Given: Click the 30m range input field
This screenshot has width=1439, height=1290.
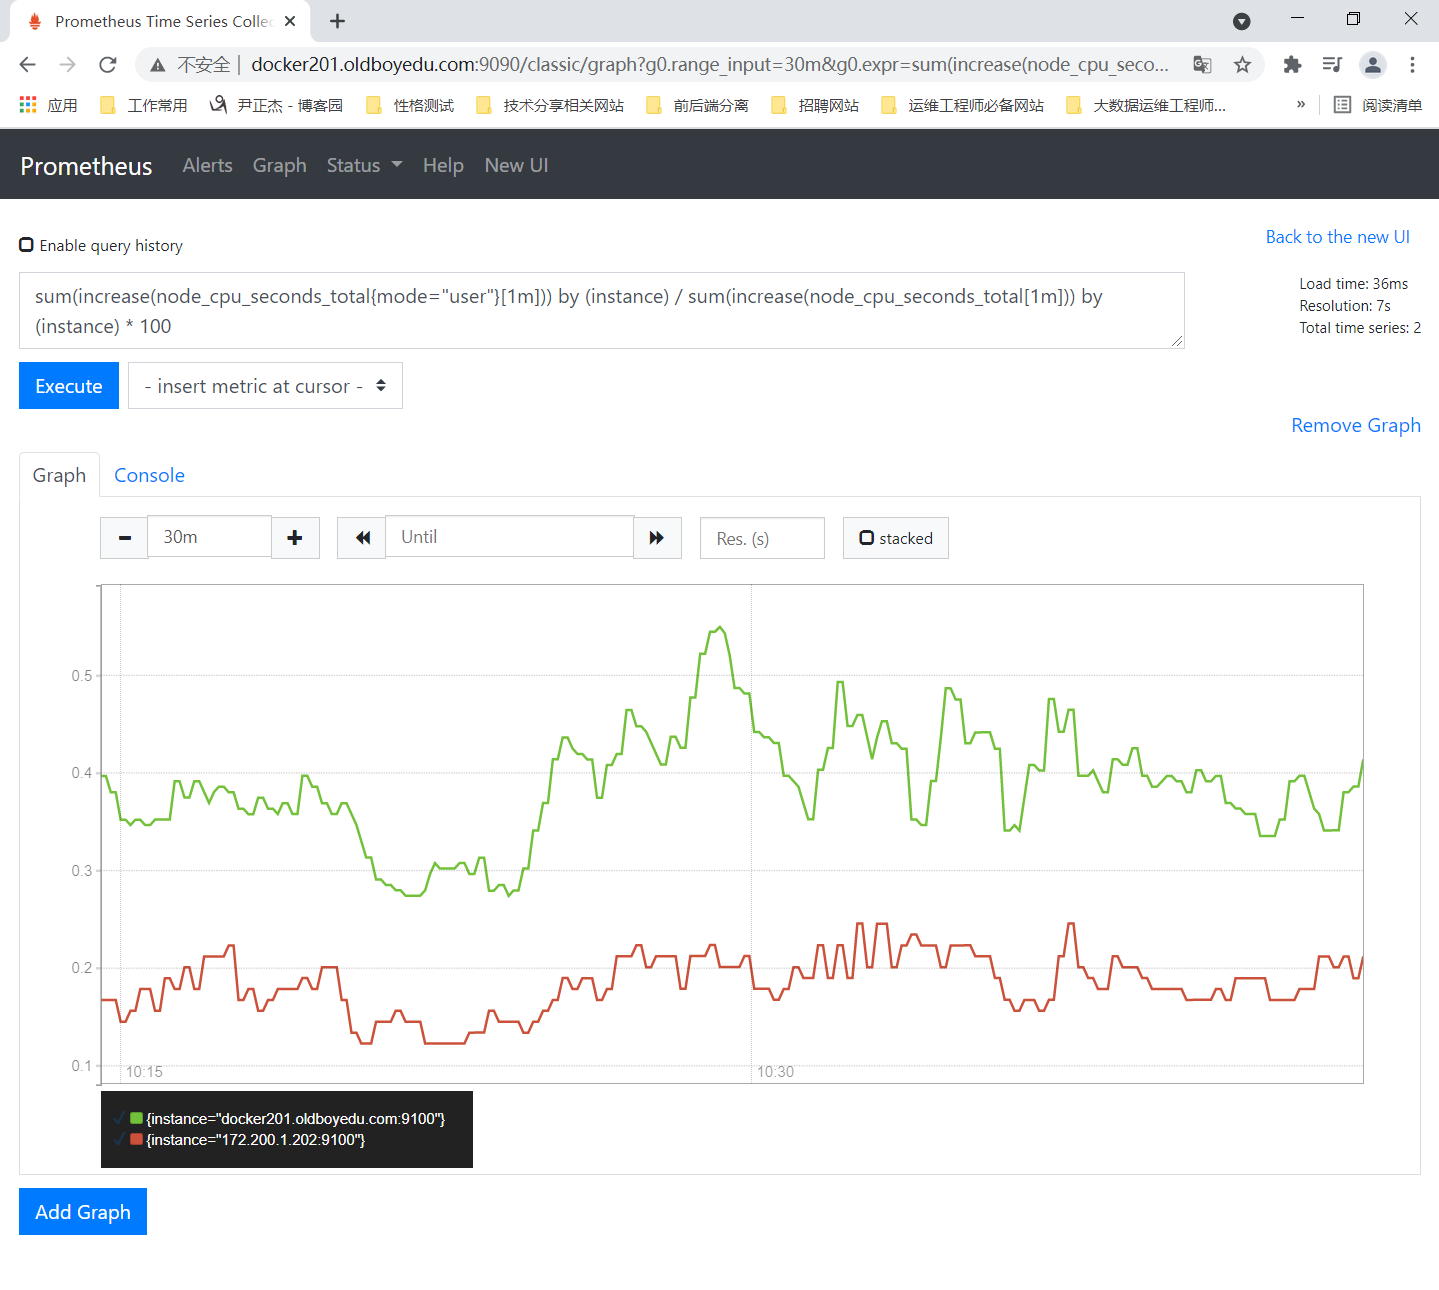Looking at the screenshot, I should tap(210, 537).
